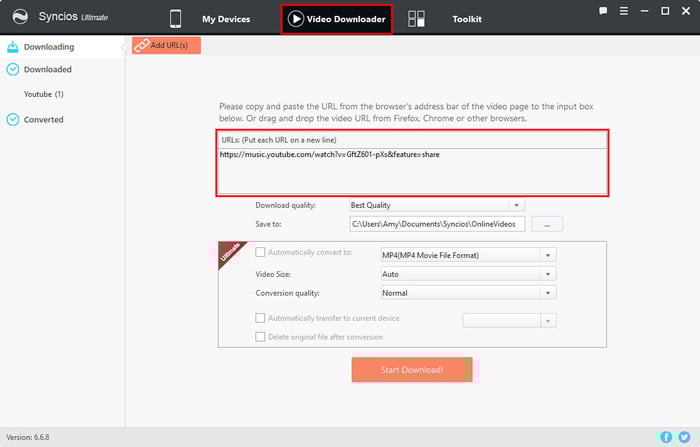Click the Conversion quality Normal combo box

tap(468, 293)
